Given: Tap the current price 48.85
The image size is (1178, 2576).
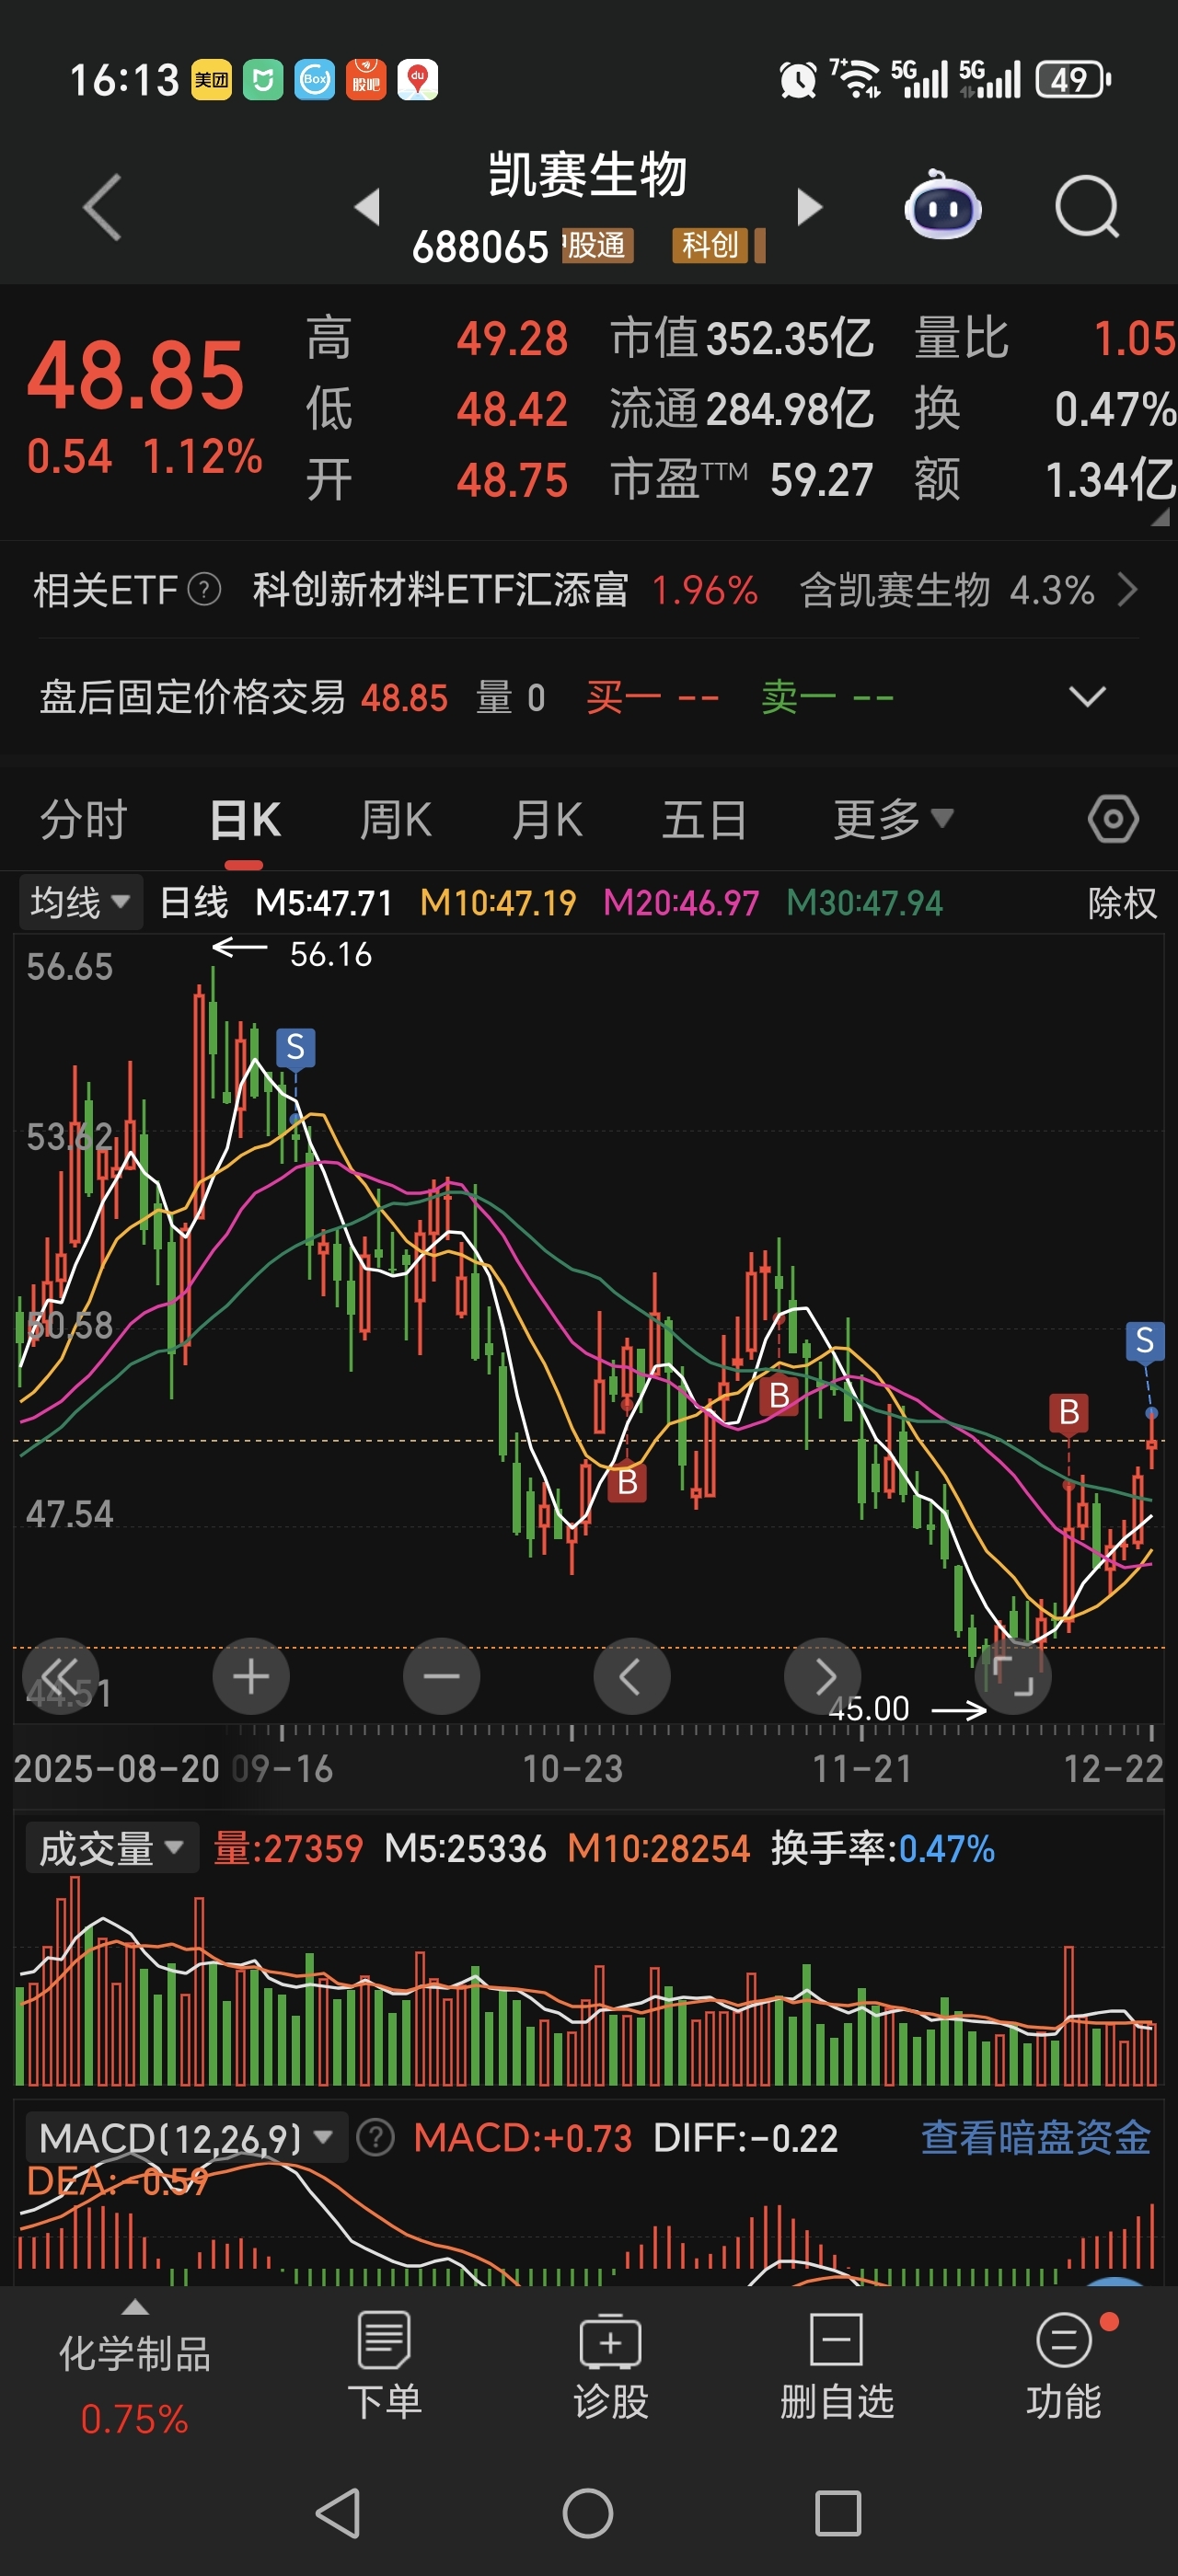Looking at the screenshot, I should click(x=135, y=376).
